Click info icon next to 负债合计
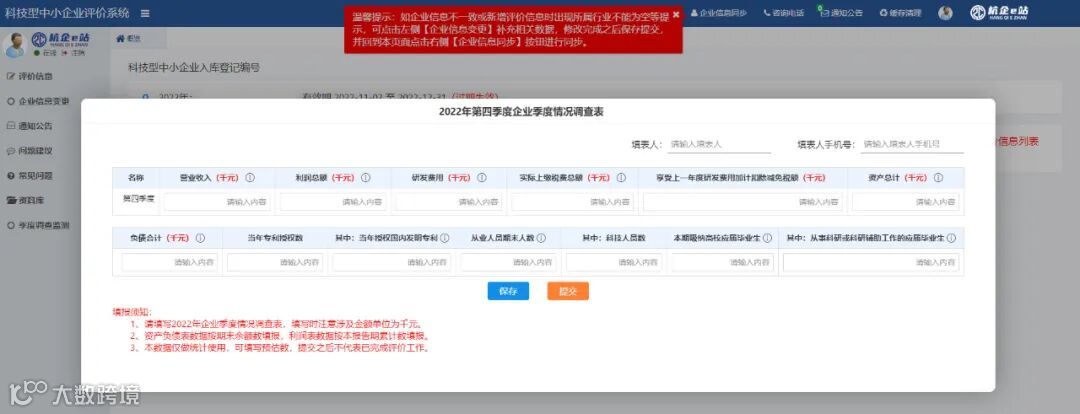Image resolution: width=1080 pixels, height=414 pixels. tap(200, 238)
